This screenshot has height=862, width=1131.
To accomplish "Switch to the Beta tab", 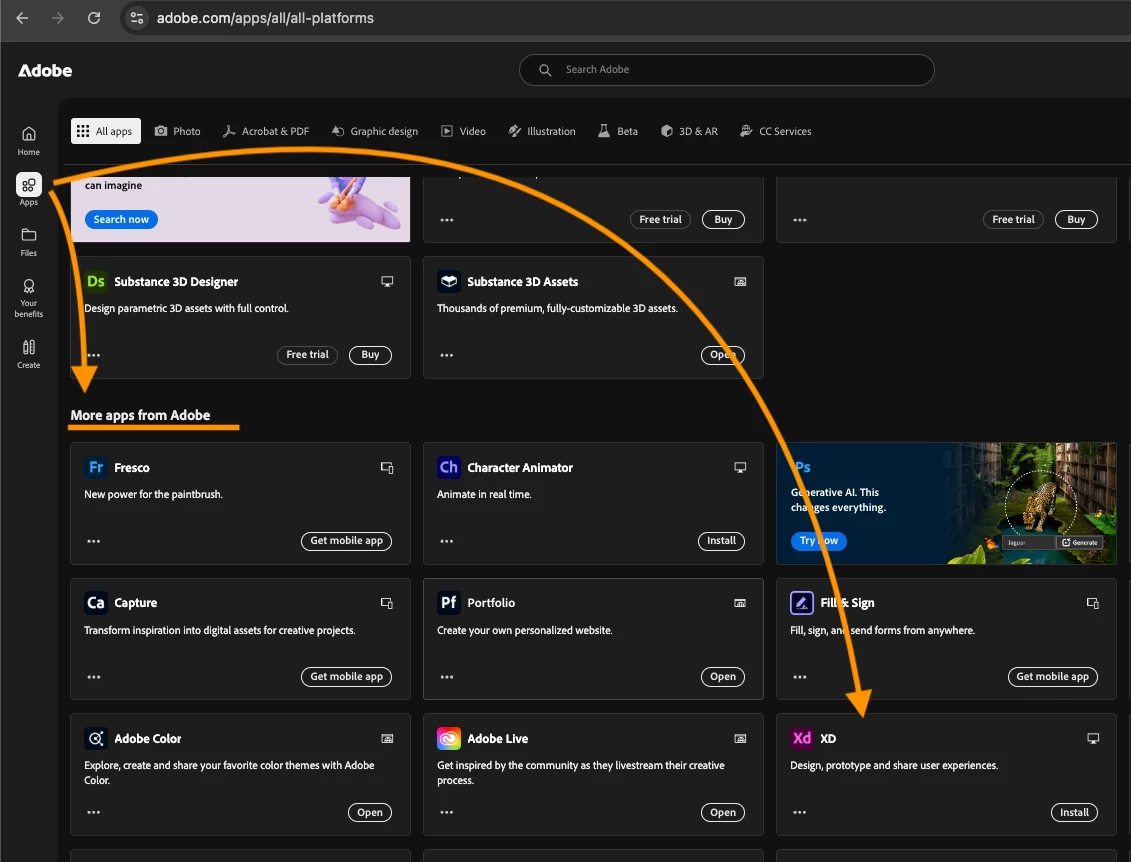I will [618, 131].
